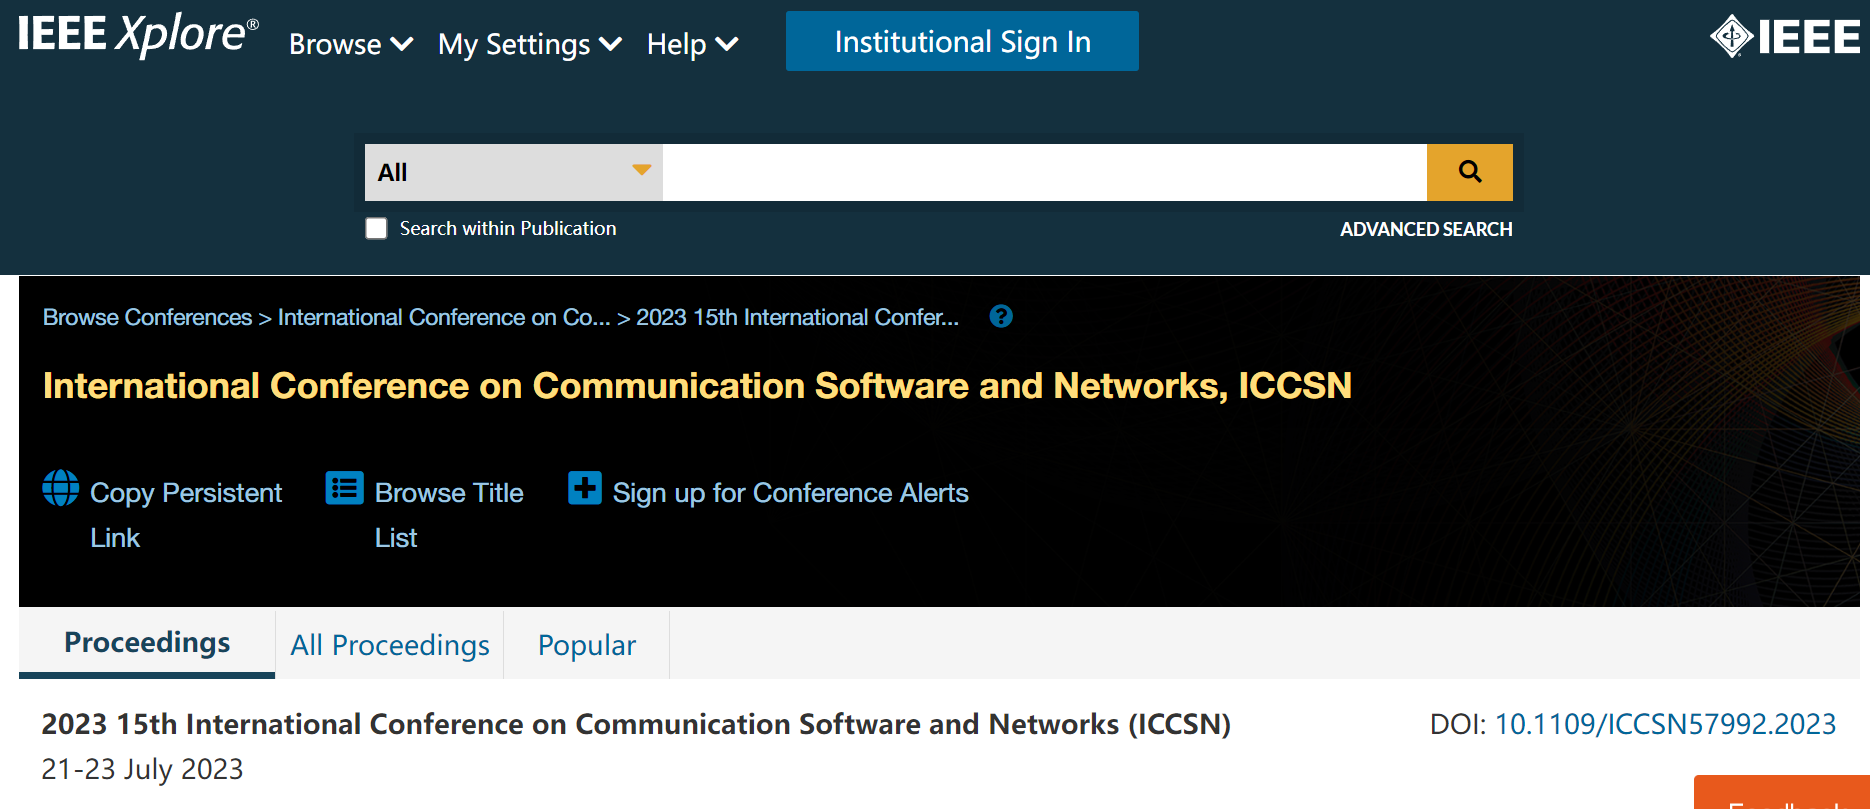Open the Browse dropdown menu
Viewport: 1870px width, 809px height.
pyautogui.click(x=351, y=44)
